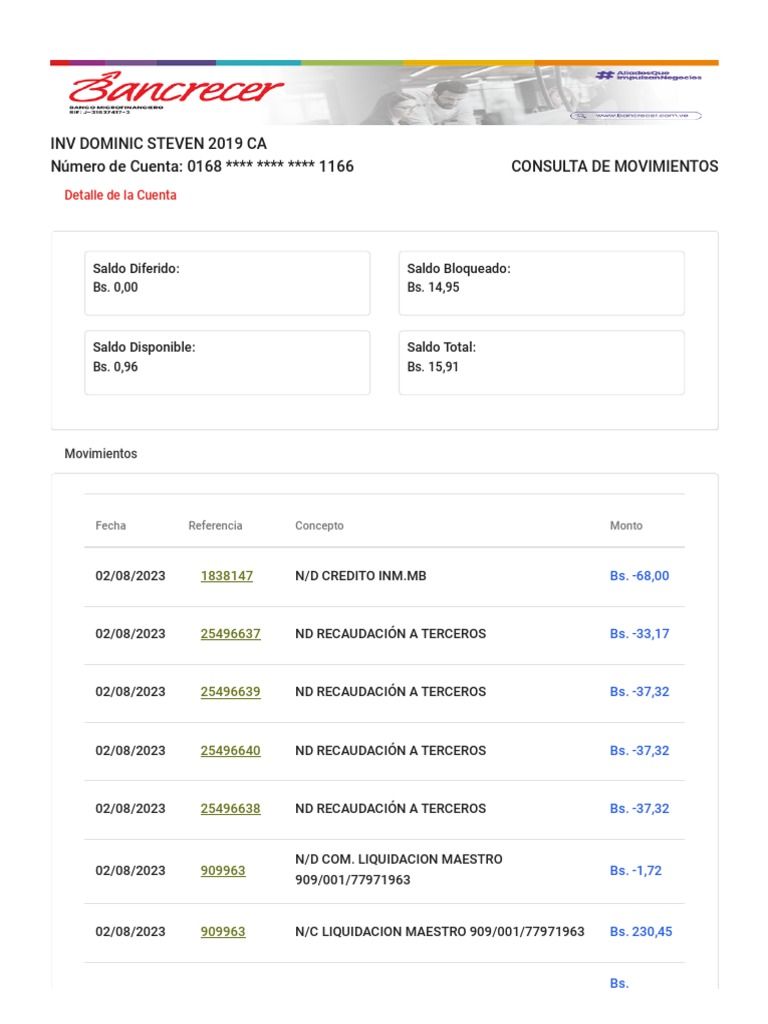Select N/C LIQUIDACION MAESTRO 909/001/77971963 concept
768x1024 pixels.
click(x=440, y=932)
